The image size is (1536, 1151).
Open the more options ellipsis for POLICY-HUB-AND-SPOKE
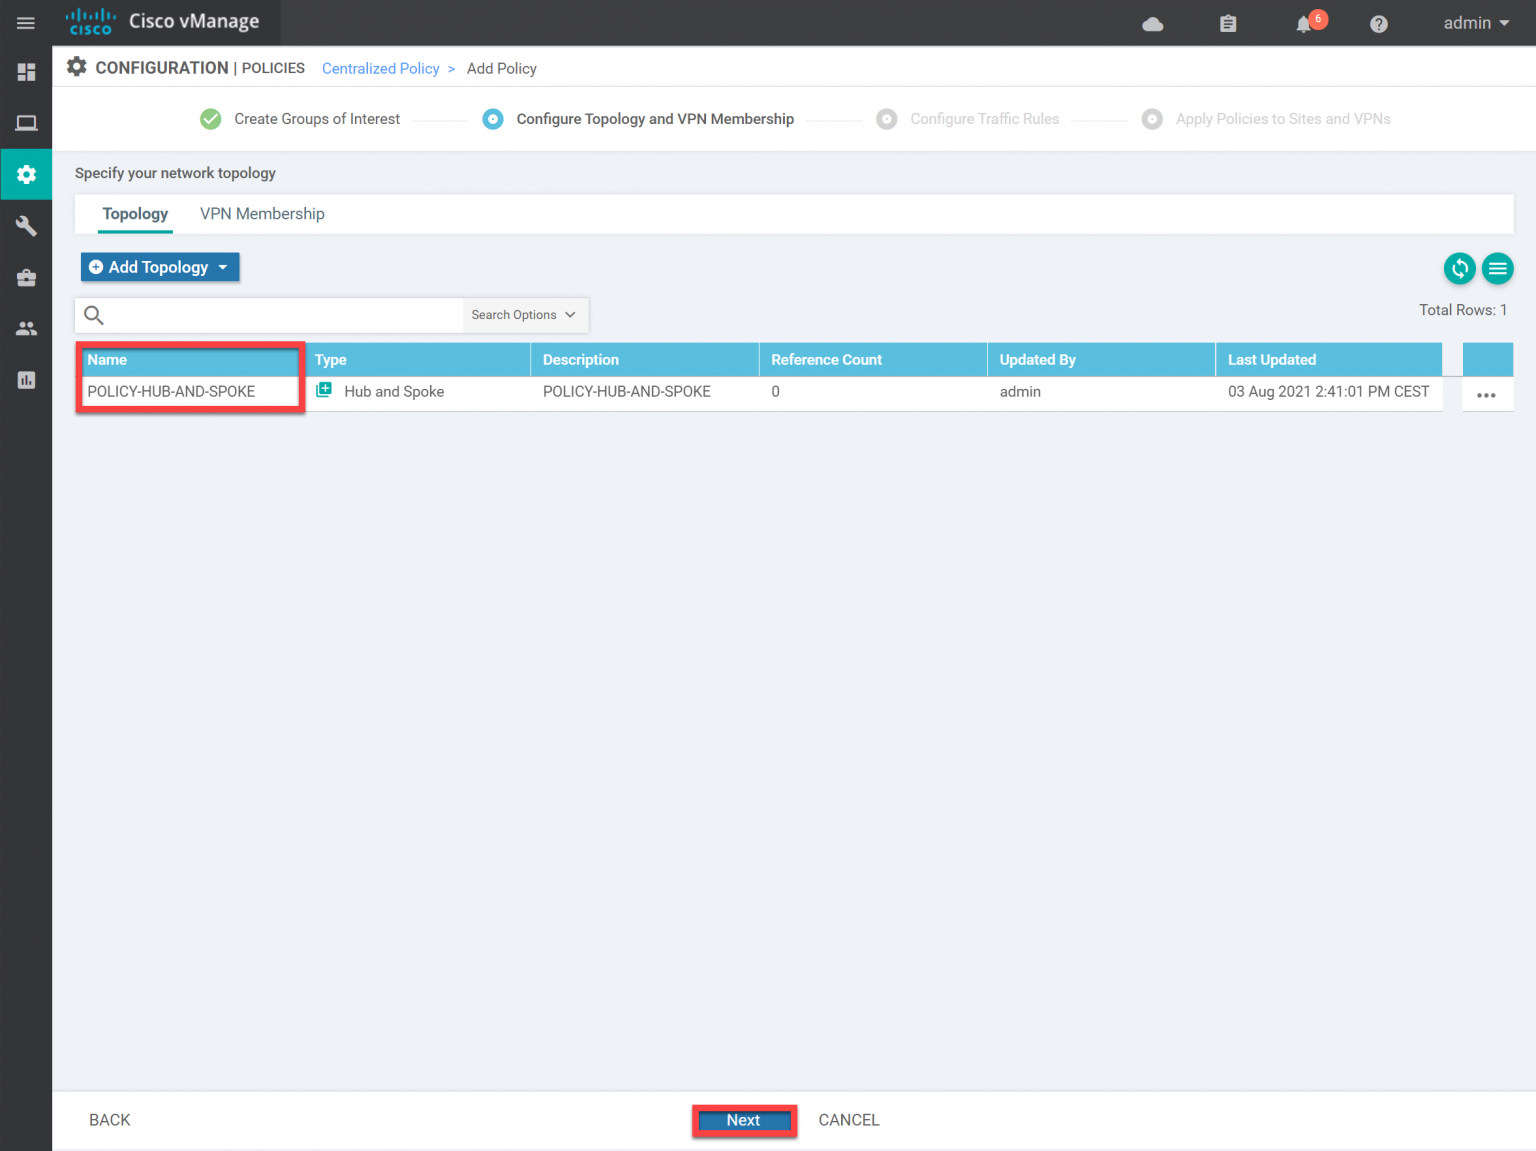click(1487, 394)
